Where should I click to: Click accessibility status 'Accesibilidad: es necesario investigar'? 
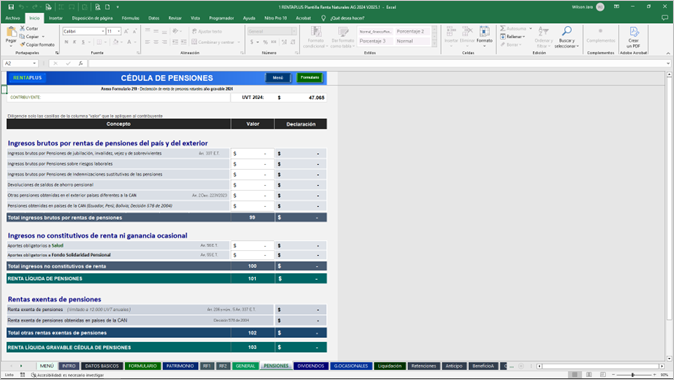(67, 375)
